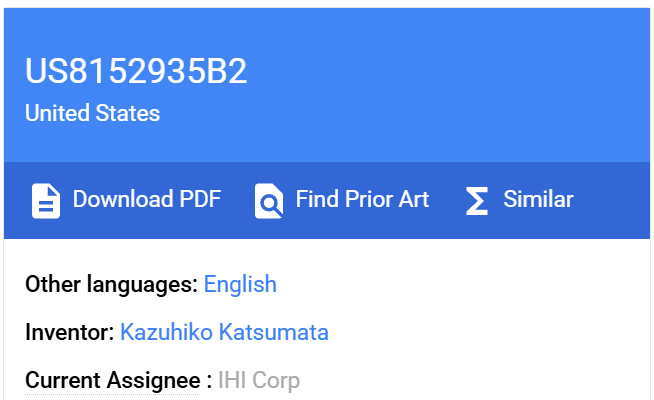Click blank header area right of patent number
This screenshot has width=654, height=400.
coord(450,72)
